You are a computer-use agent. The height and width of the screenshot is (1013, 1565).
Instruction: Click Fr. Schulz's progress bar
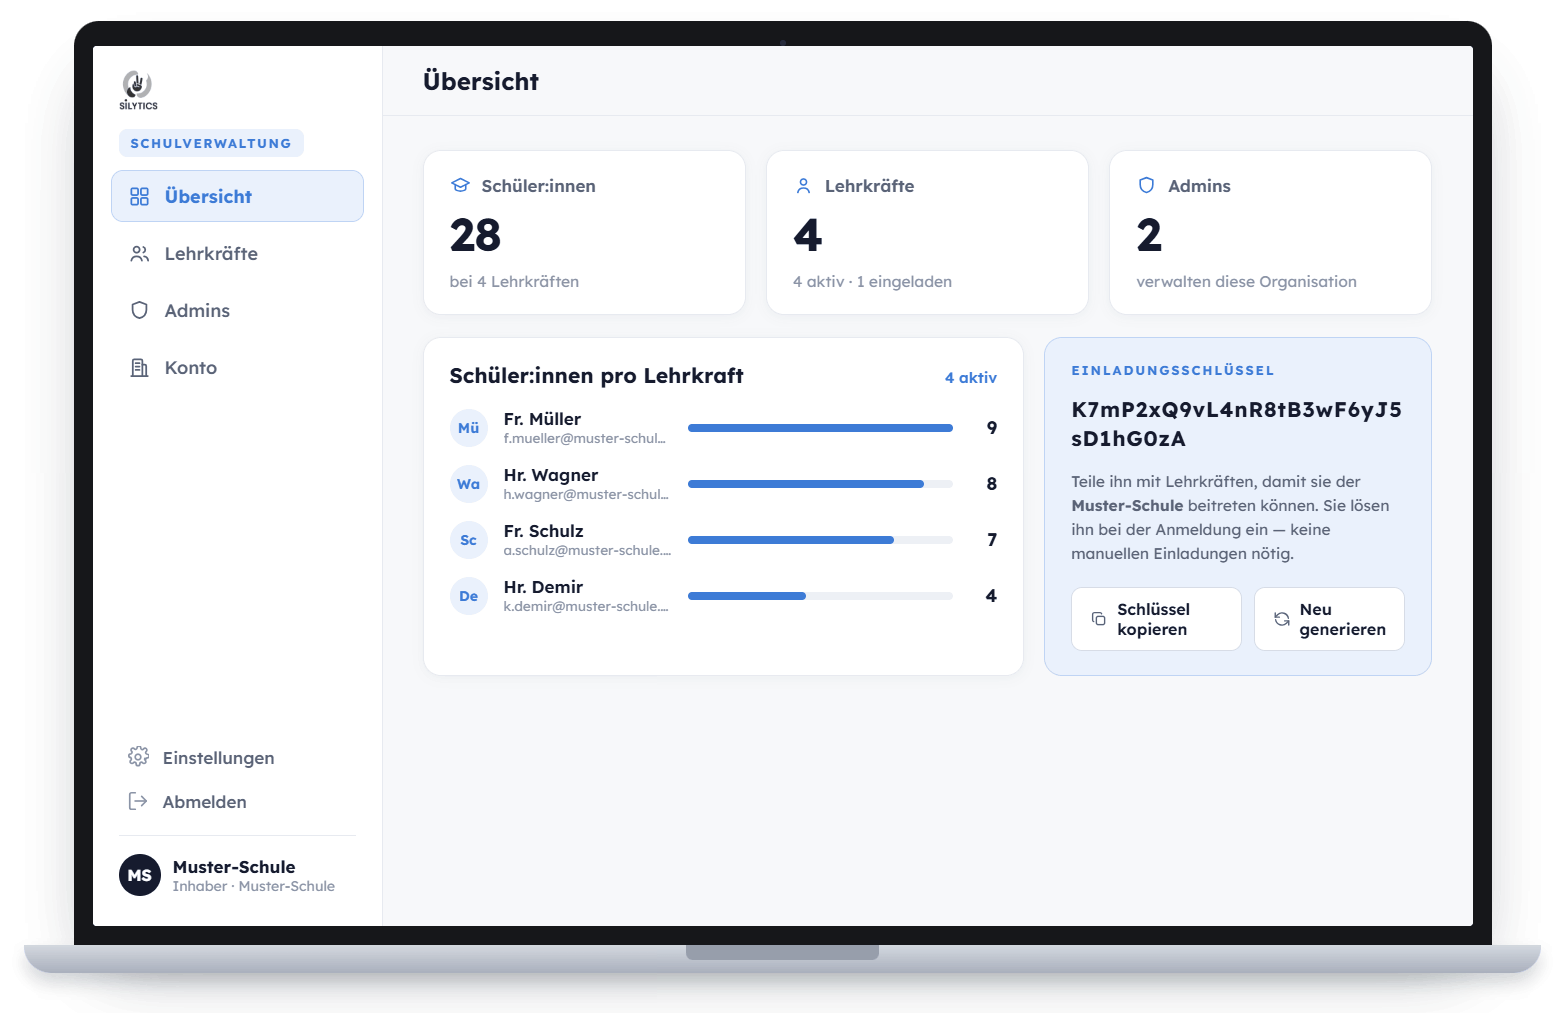click(820, 540)
